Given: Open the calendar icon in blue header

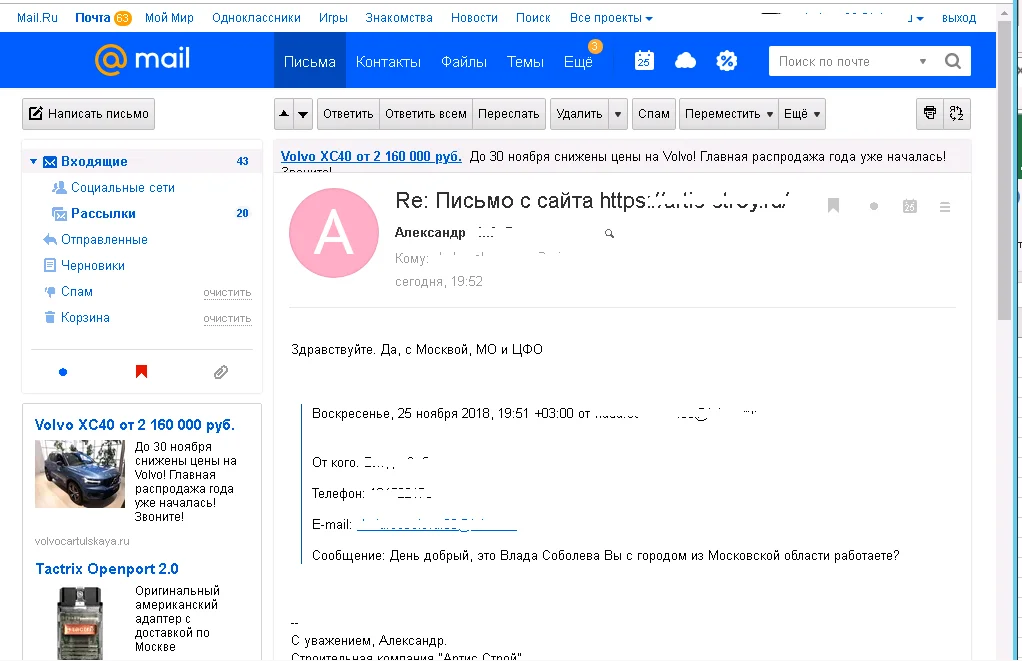Looking at the screenshot, I should (644, 61).
